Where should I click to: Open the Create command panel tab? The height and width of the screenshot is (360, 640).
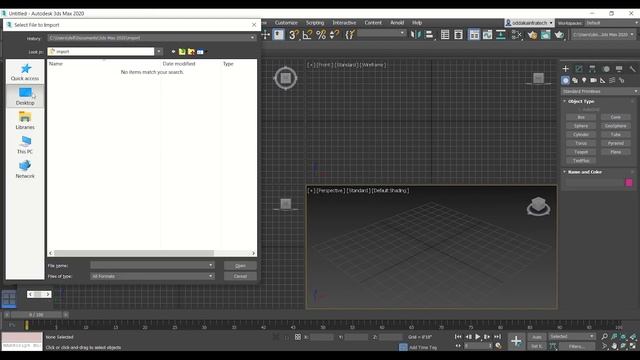click(565, 69)
